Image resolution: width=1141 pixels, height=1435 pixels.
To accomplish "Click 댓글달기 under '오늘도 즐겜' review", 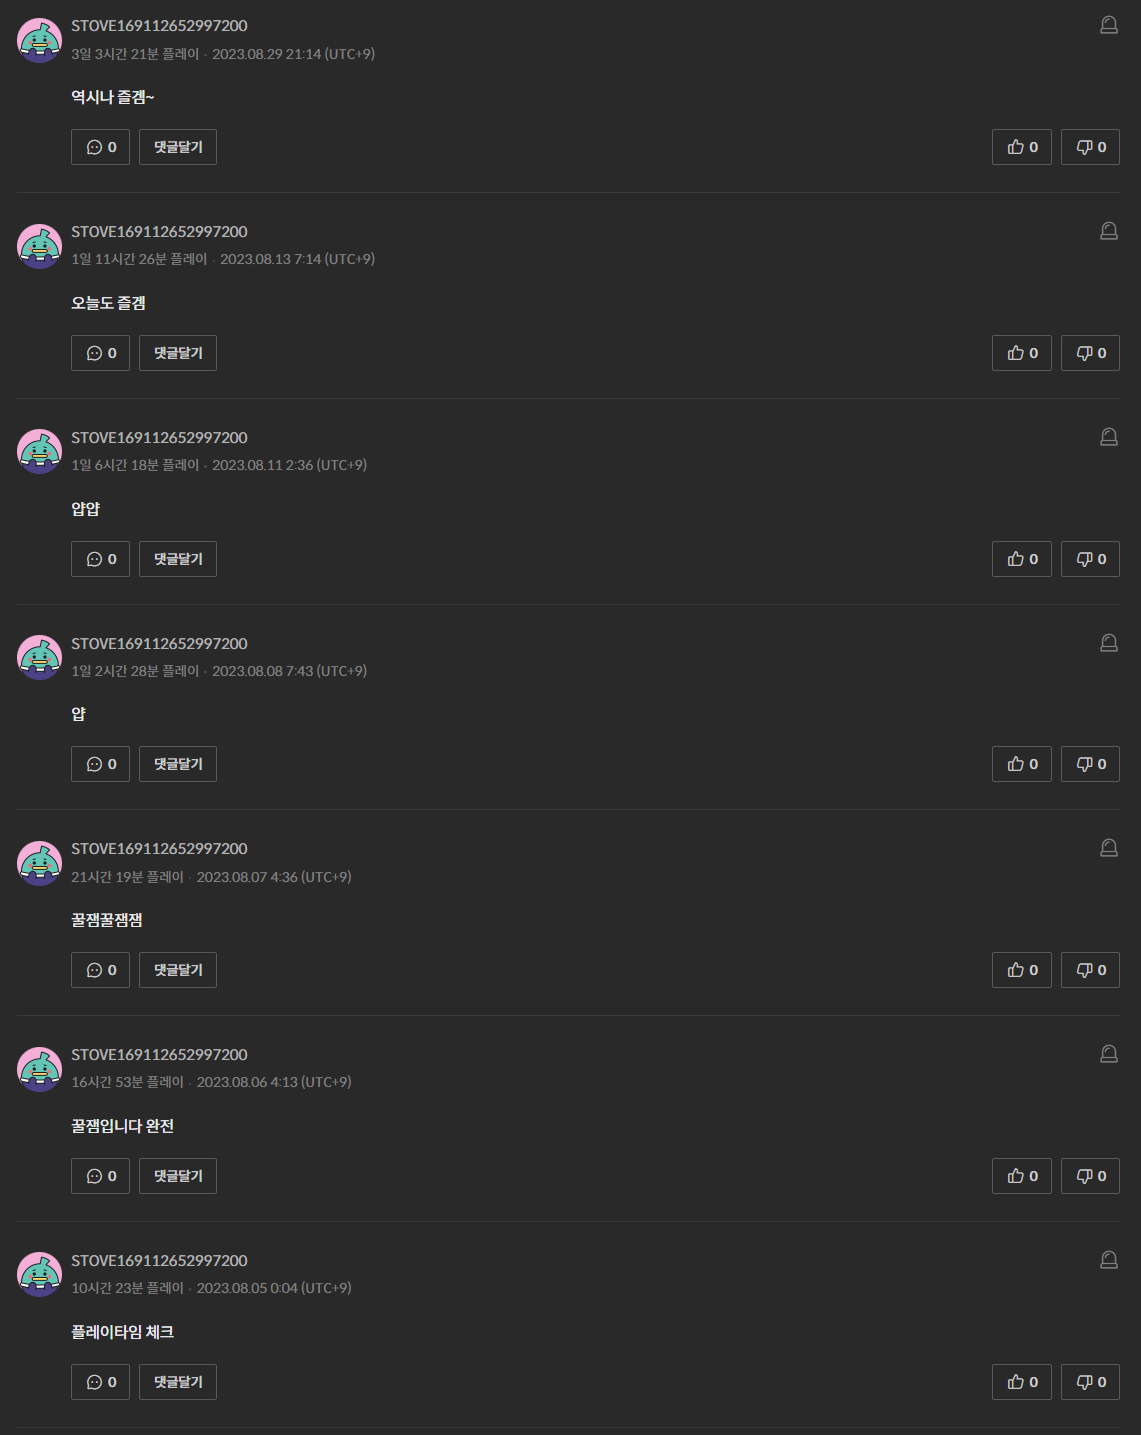I will 178,353.
